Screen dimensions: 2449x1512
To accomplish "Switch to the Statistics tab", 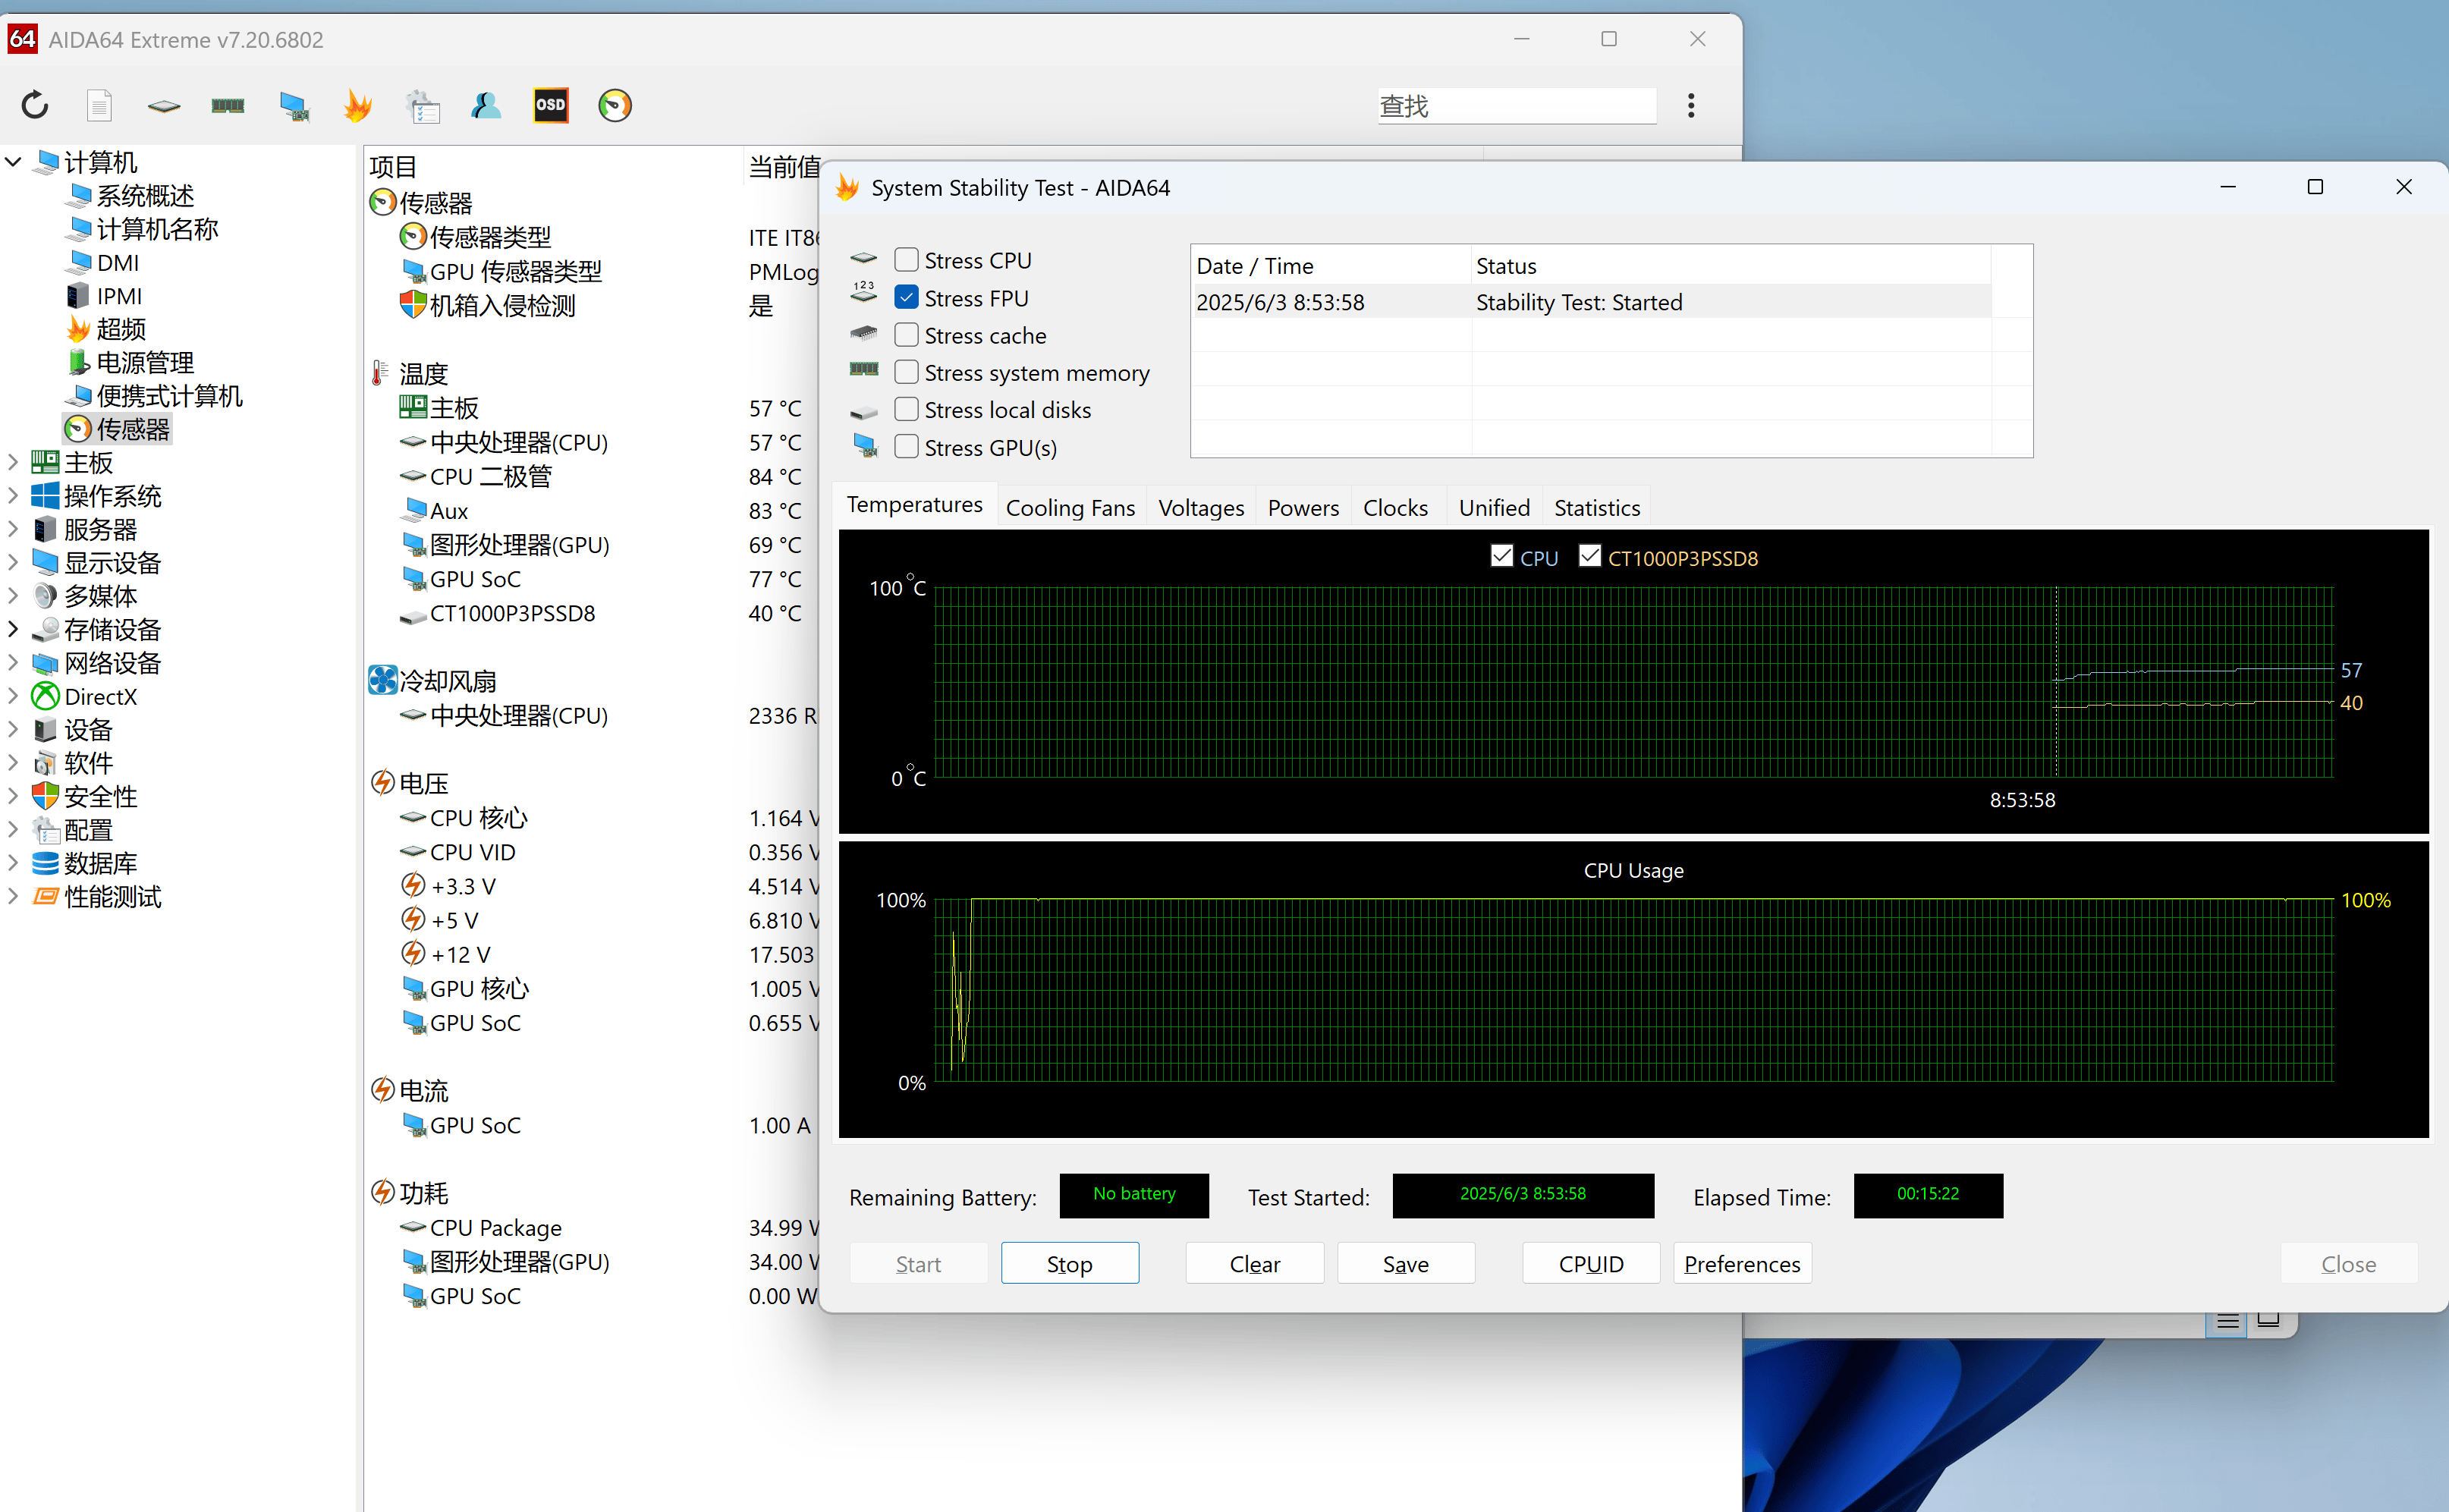I will (1597, 508).
